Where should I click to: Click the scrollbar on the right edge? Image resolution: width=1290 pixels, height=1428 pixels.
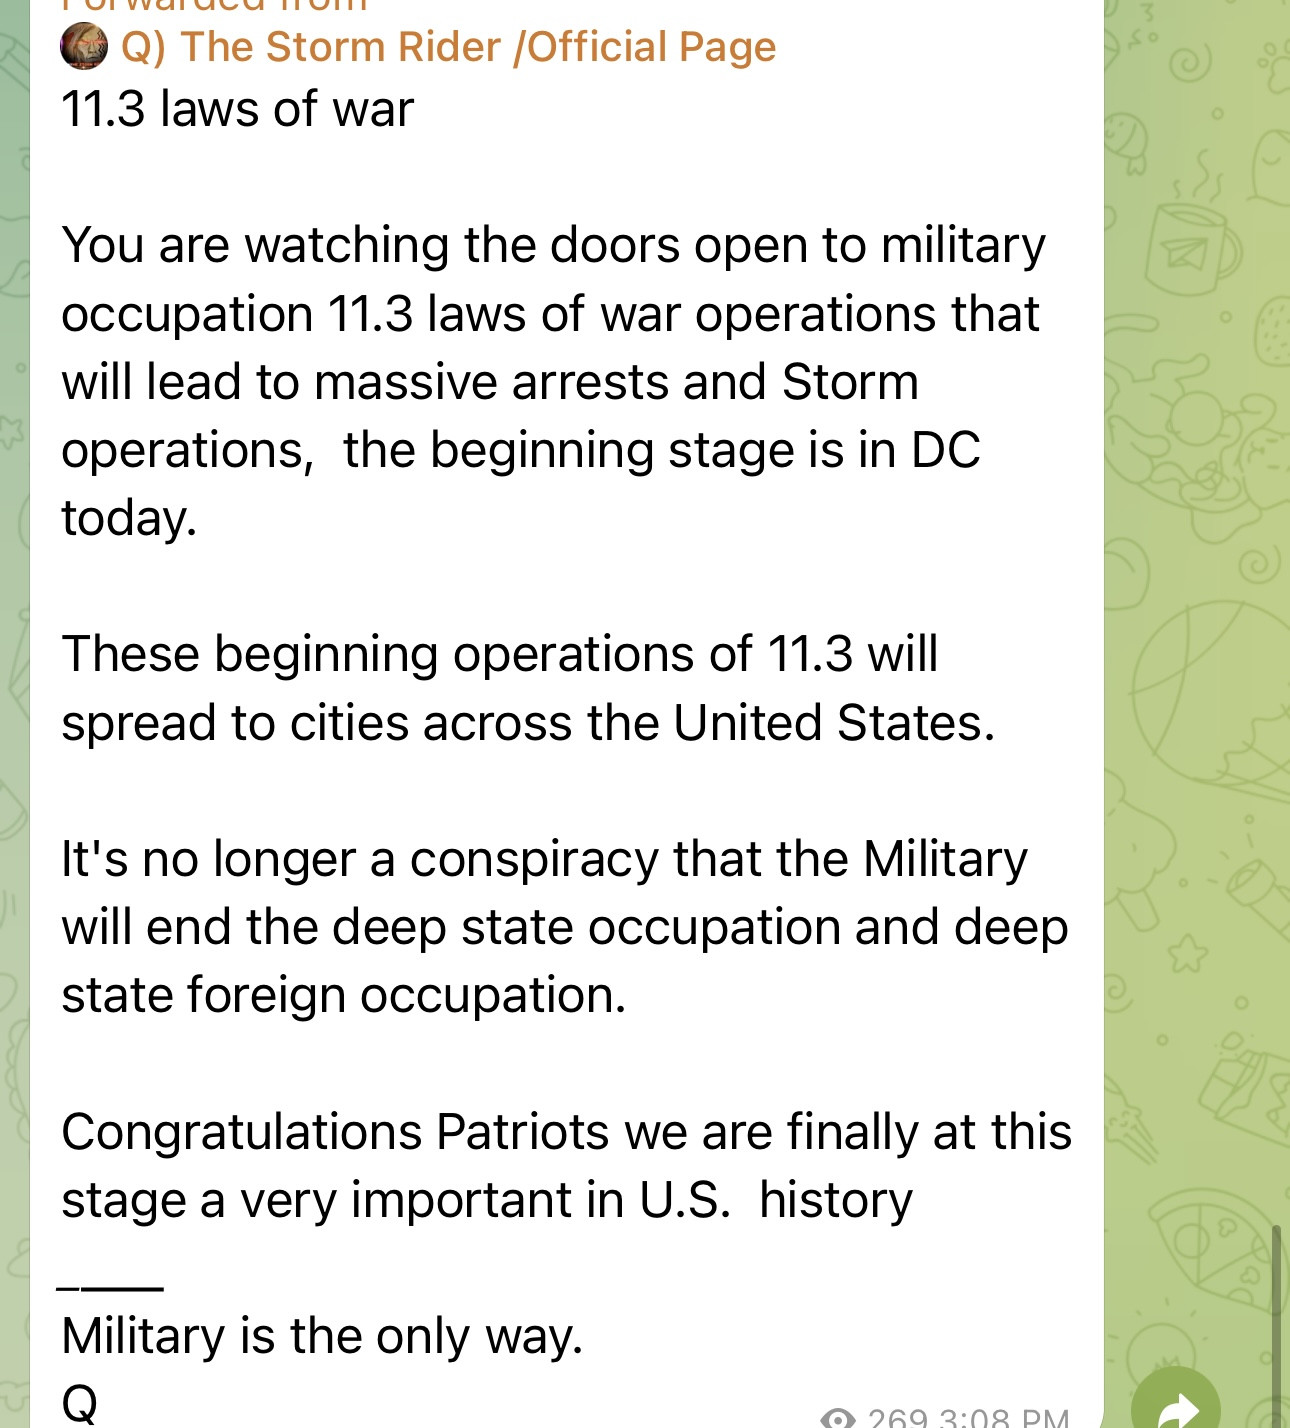pos(1275,1320)
